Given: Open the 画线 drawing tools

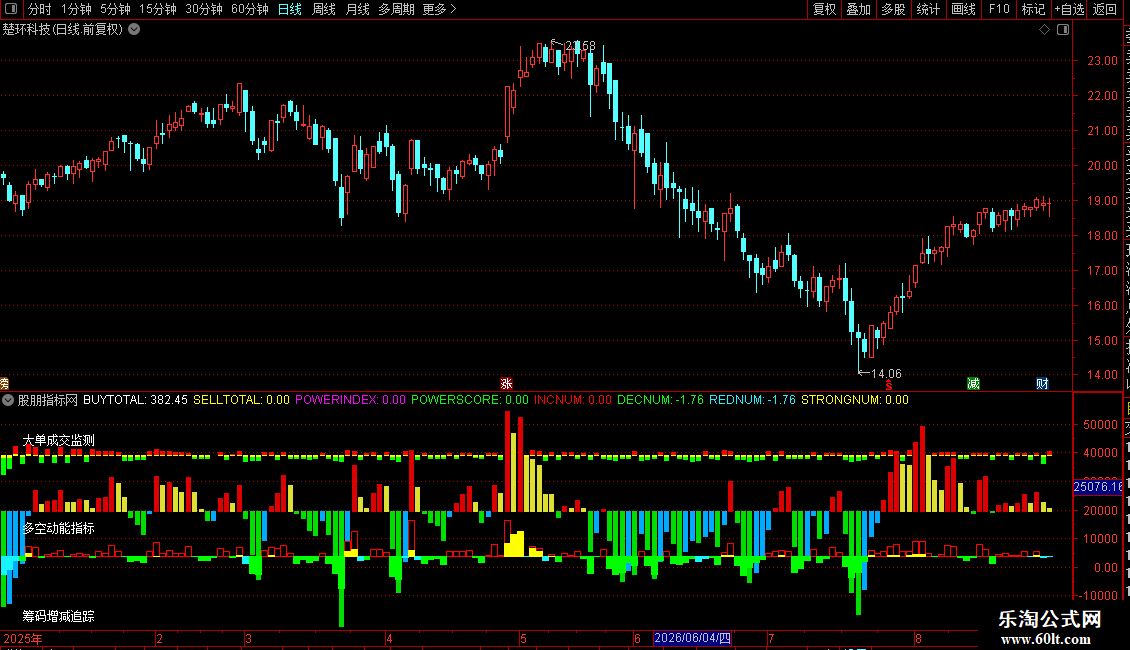Looking at the screenshot, I should click(x=964, y=9).
